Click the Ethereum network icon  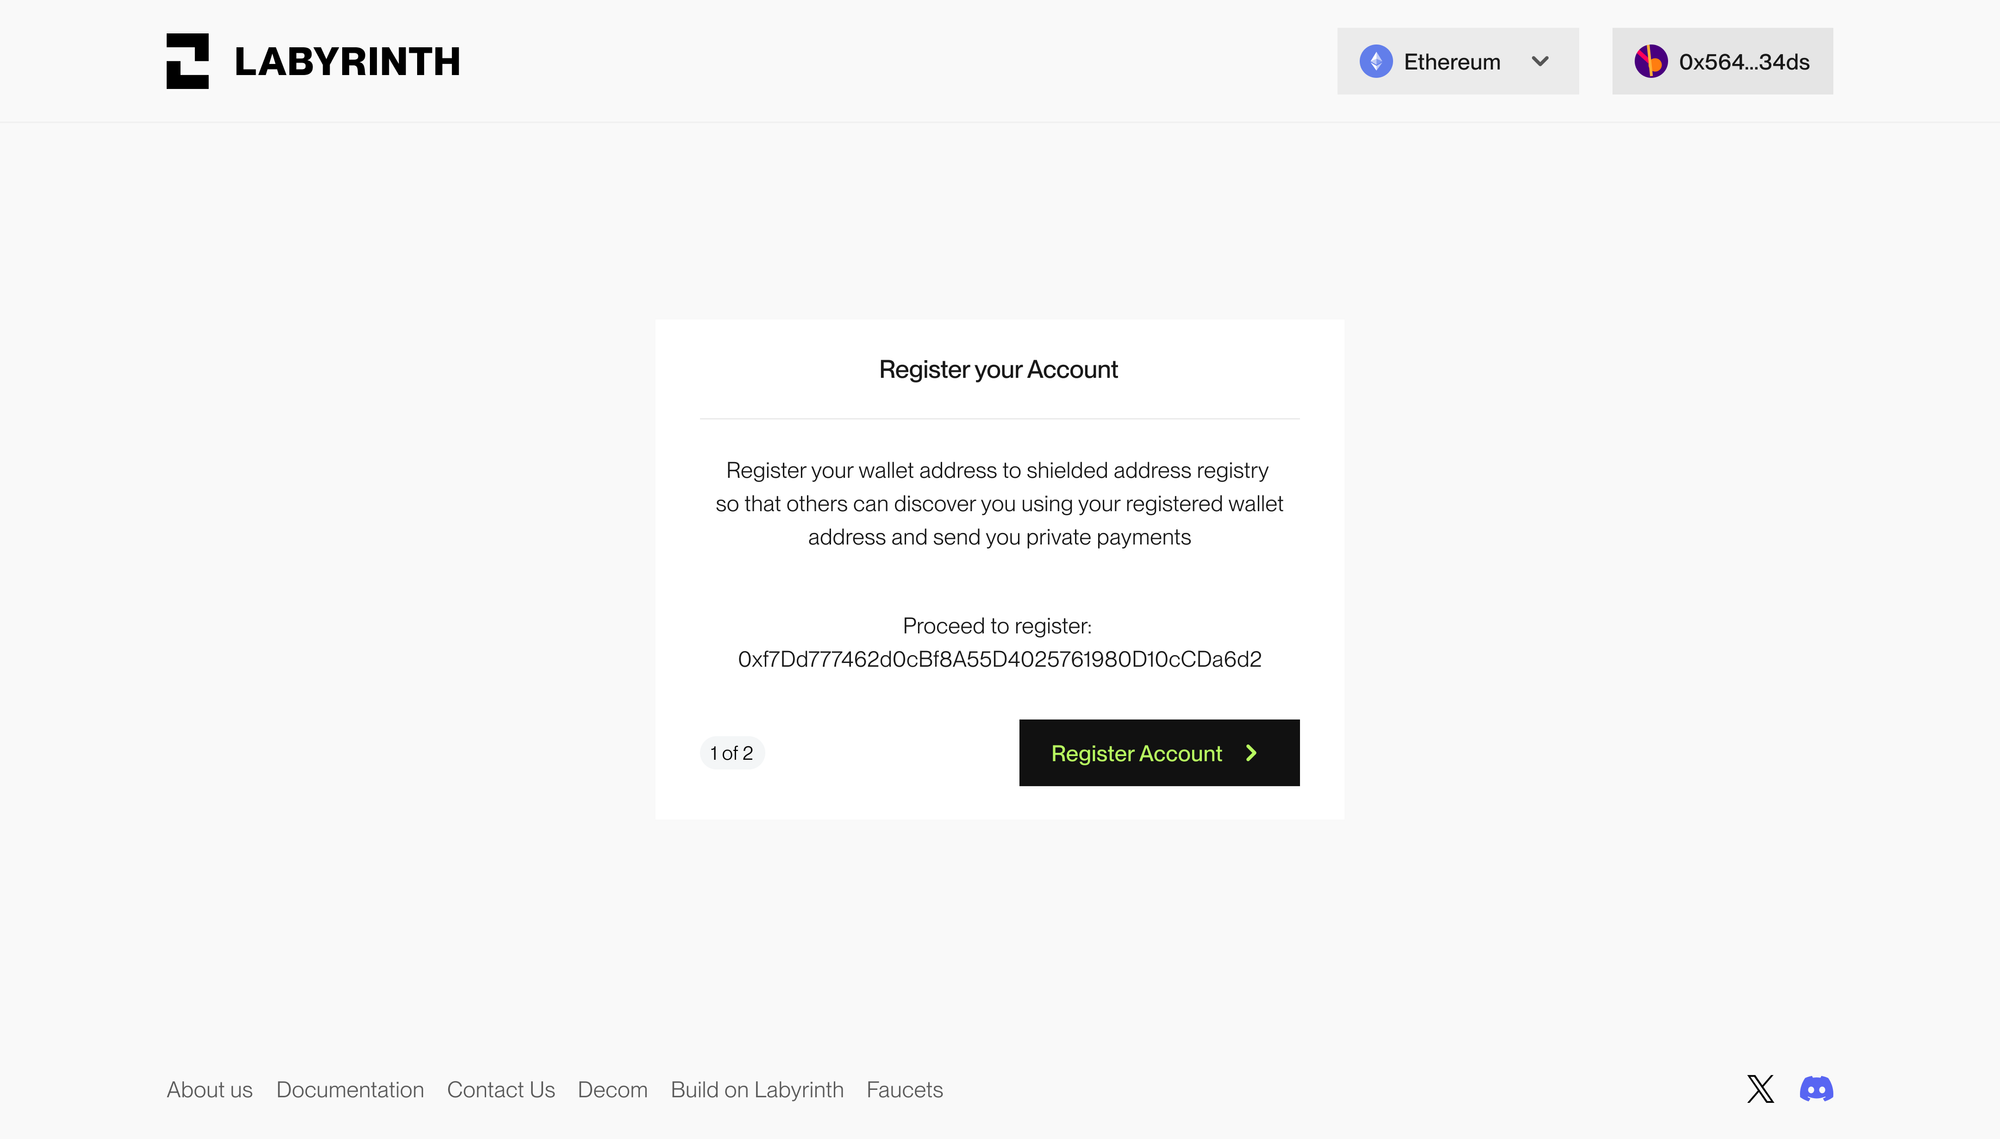click(1374, 60)
